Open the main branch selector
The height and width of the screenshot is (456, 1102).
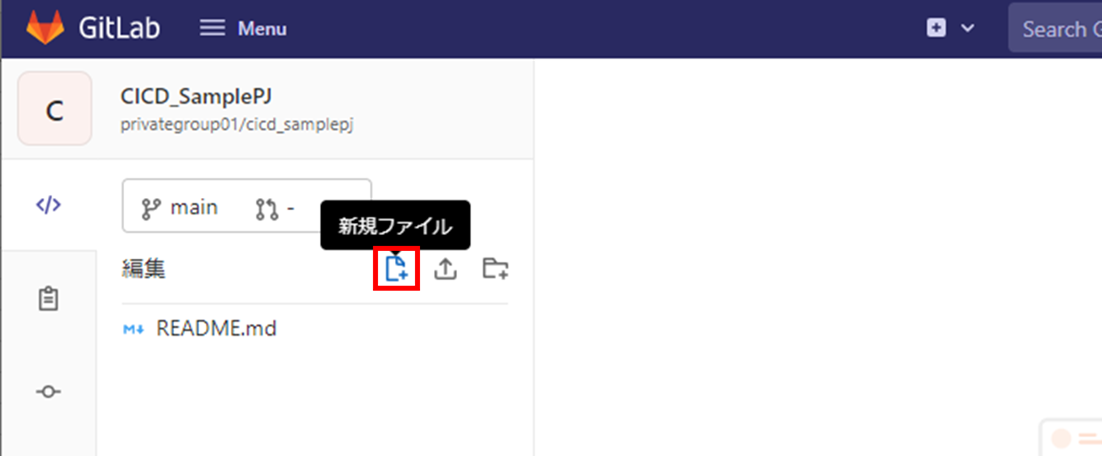tap(180, 208)
